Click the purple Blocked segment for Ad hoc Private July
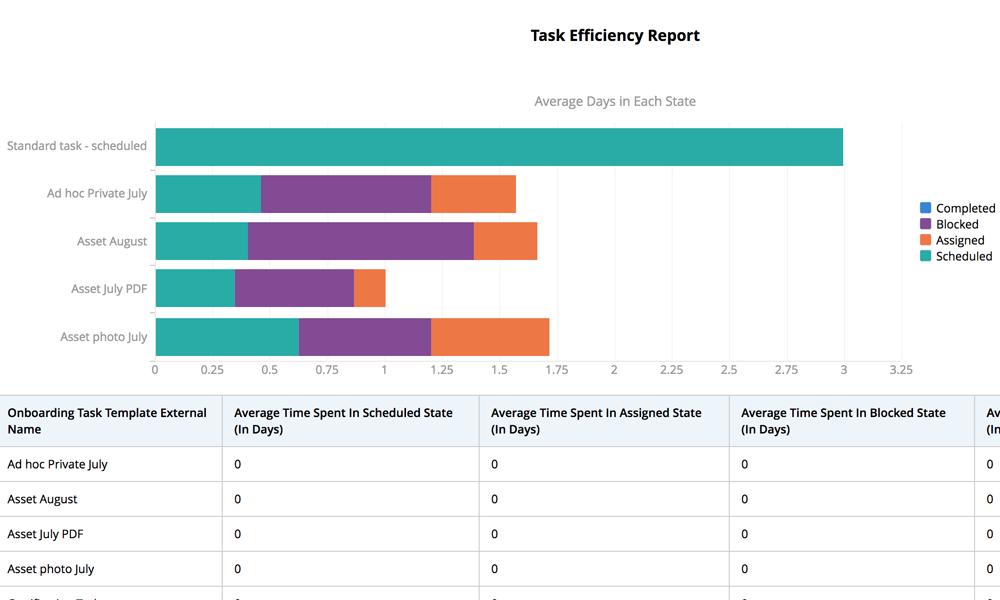Image resolution: width=1000 pixels, height=600 pixels. [345, 194]
